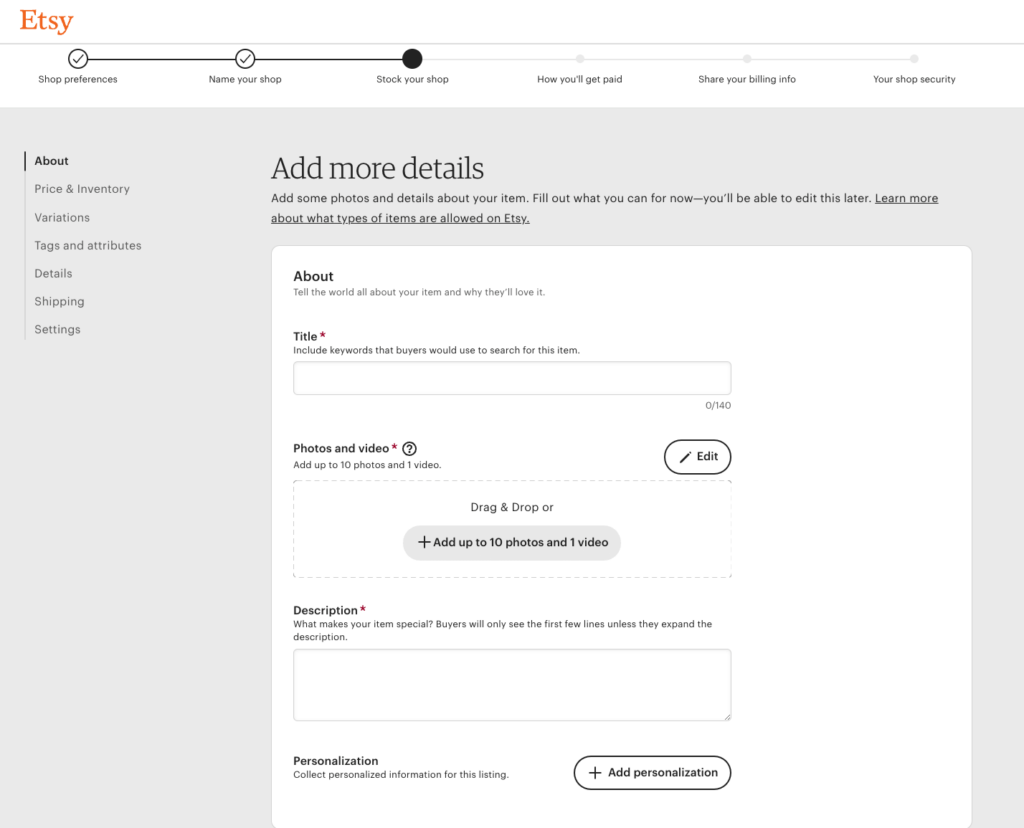
Task: Open the Tags and attributes section
Action: (87, 245)
